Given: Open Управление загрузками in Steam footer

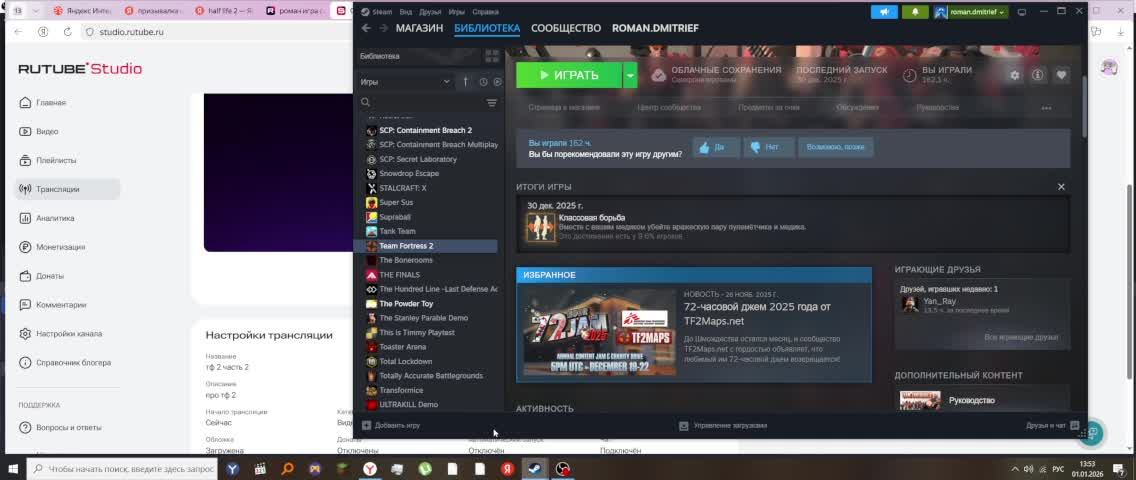Looking at the screenshot, I should [x=723, y=426].
